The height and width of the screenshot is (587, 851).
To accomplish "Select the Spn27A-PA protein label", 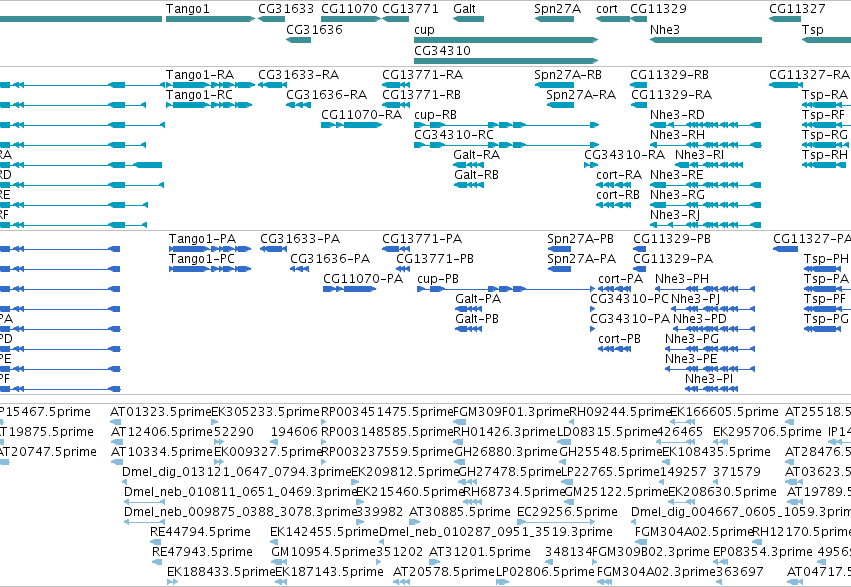I will click(x=581, y=259).
